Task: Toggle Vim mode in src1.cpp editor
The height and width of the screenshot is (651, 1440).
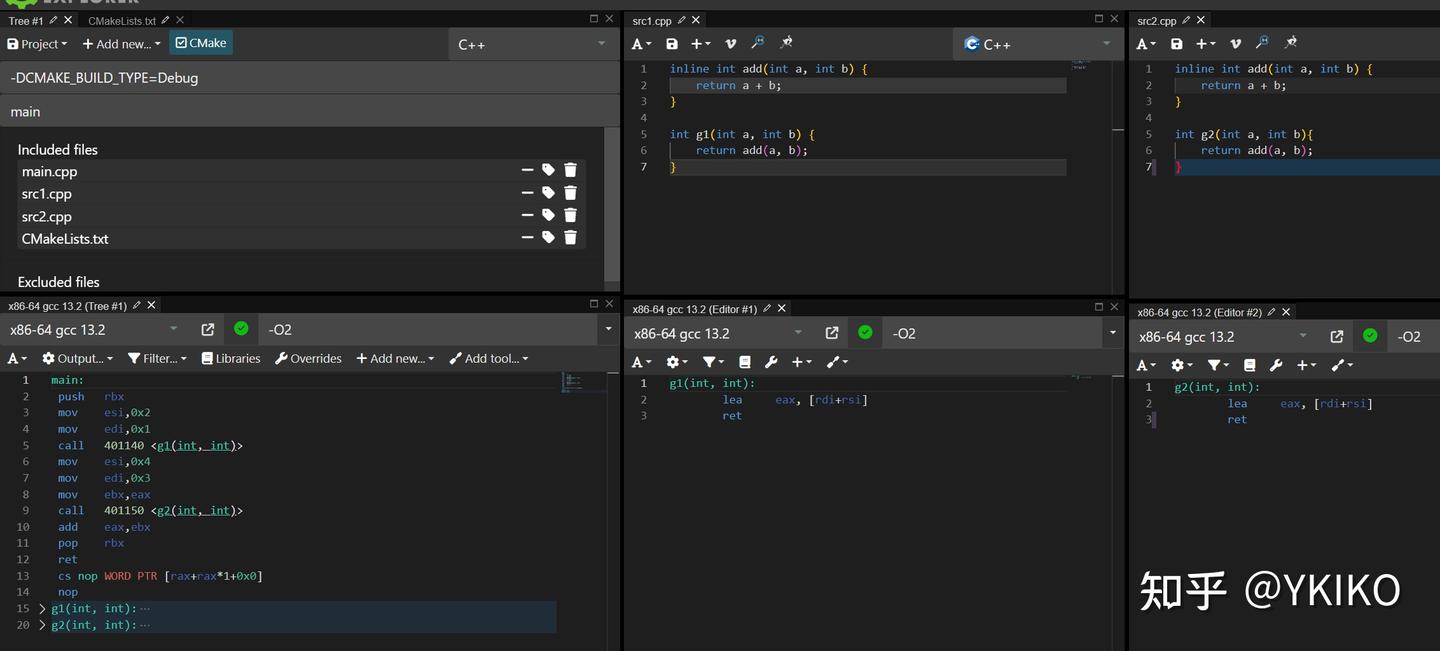Action: [730, 44]
